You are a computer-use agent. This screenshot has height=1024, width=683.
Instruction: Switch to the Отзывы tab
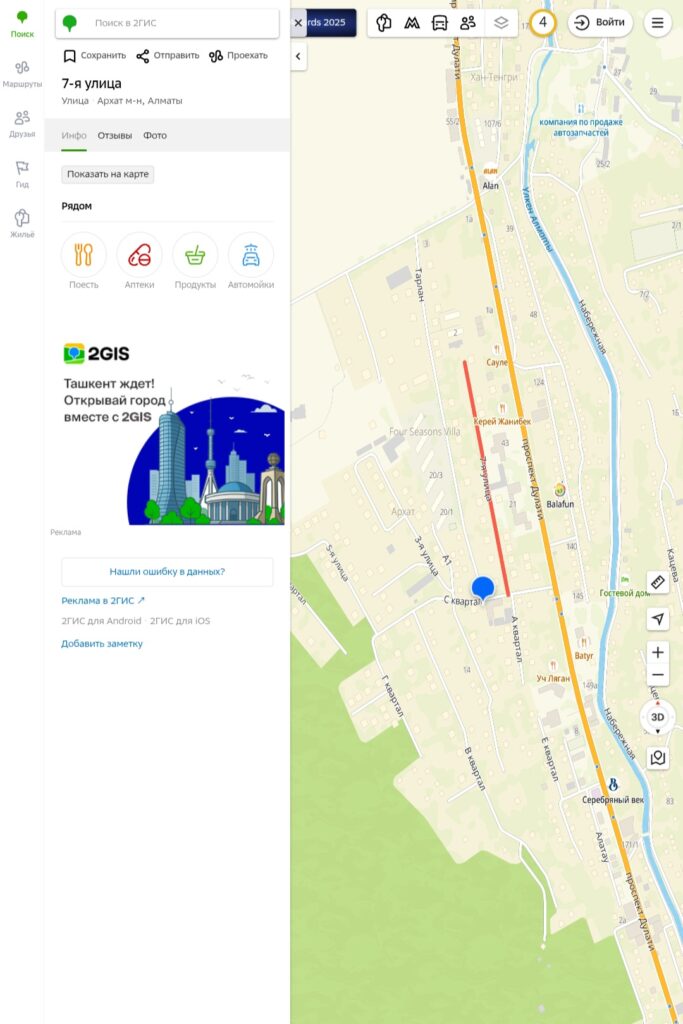pos(114,135)
